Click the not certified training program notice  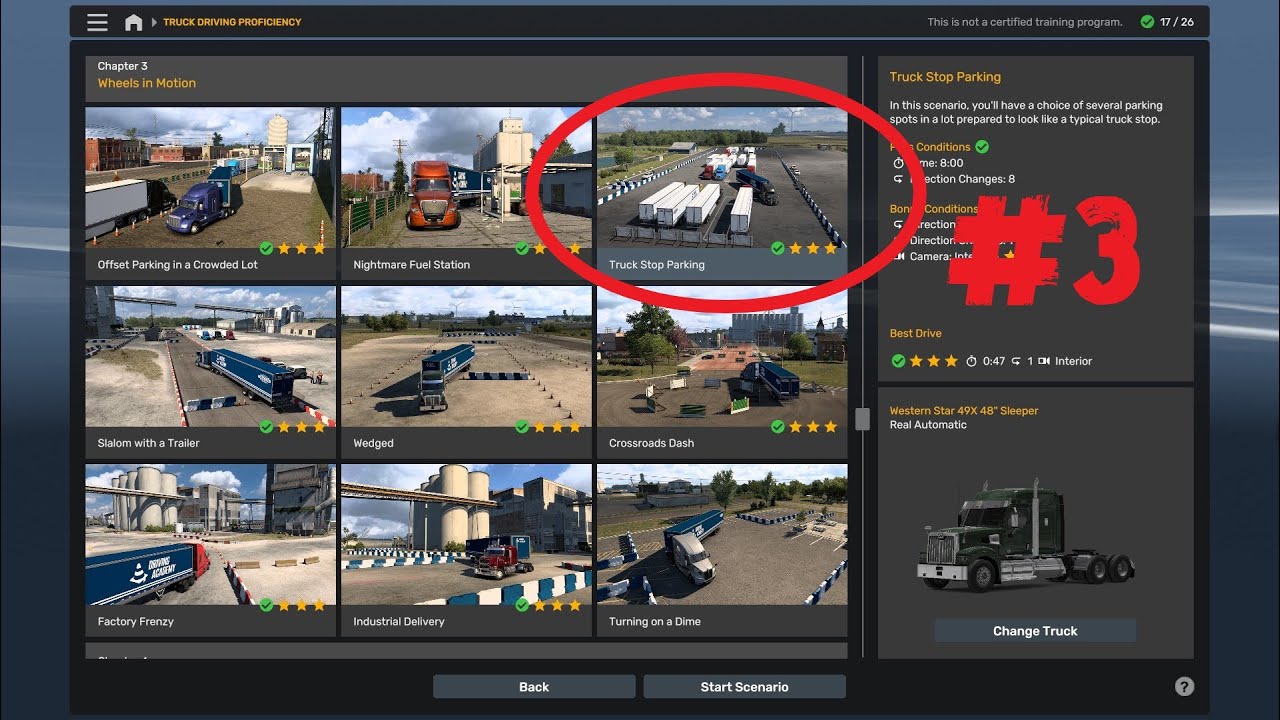1025,22
